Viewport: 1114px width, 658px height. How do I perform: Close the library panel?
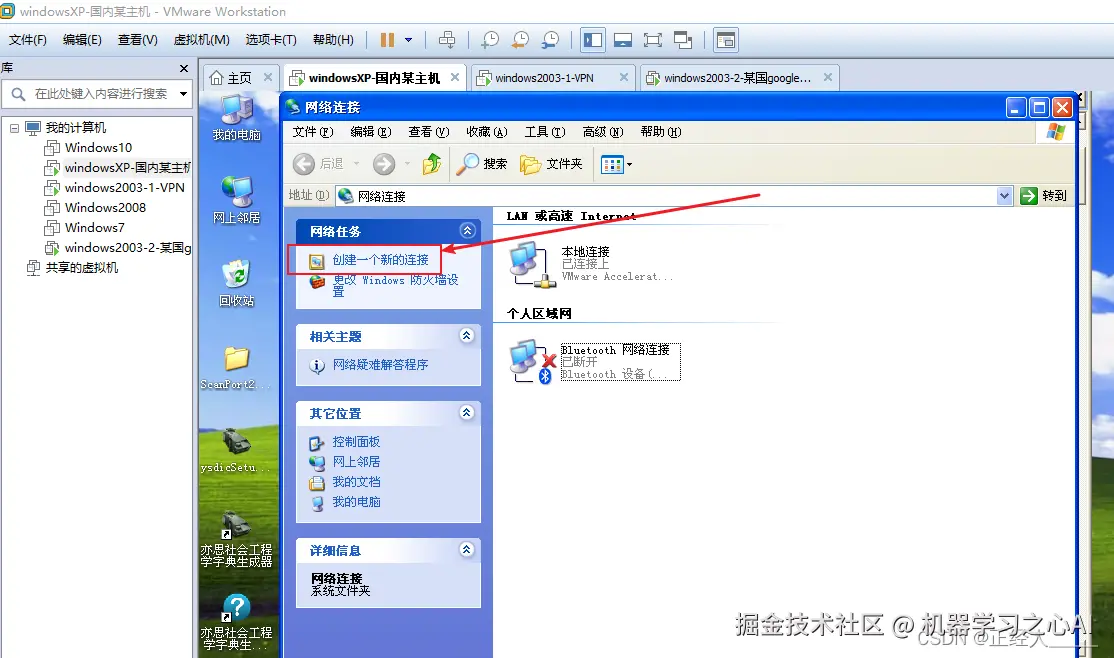(184, 68)
